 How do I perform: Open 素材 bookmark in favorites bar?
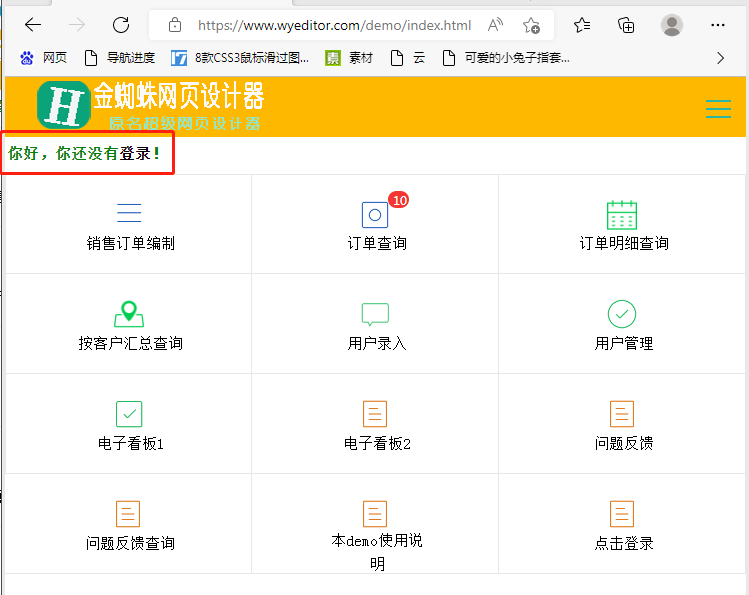click(x=350, y=58)
